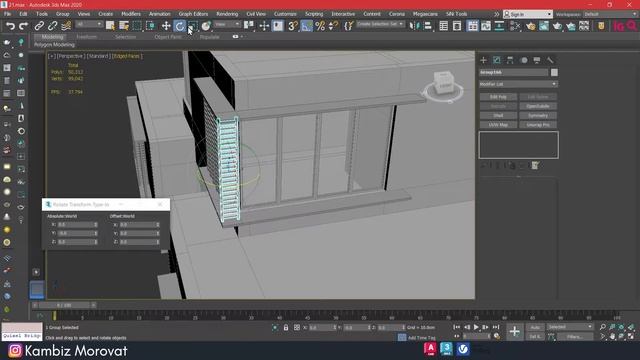
Task: Open the Create Selection Set dropdown
Action: (x=380, y=24)
